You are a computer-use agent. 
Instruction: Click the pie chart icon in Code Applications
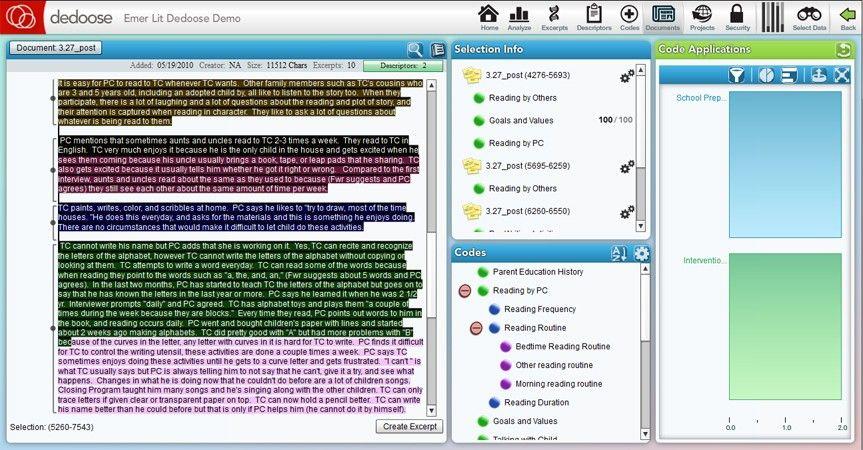click(x=765, y=75)
